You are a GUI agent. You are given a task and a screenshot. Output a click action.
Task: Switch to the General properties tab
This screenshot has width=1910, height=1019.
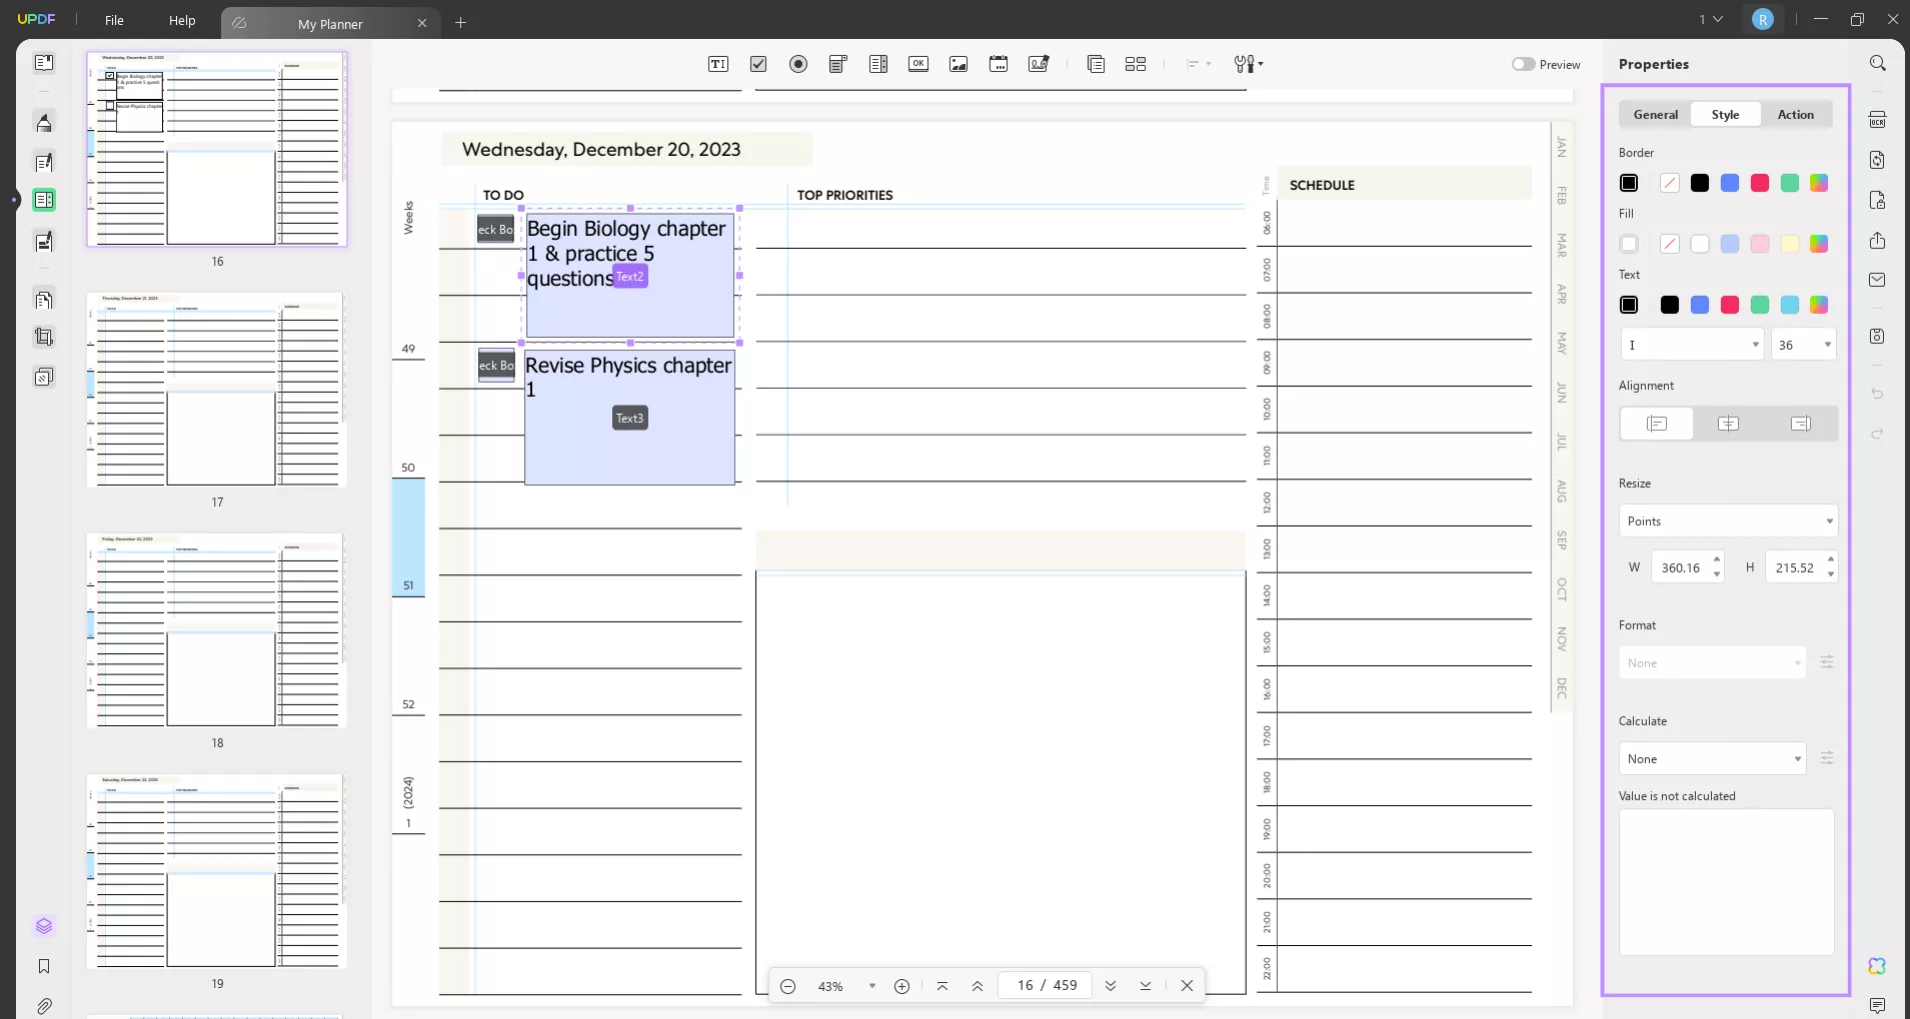1654,114
